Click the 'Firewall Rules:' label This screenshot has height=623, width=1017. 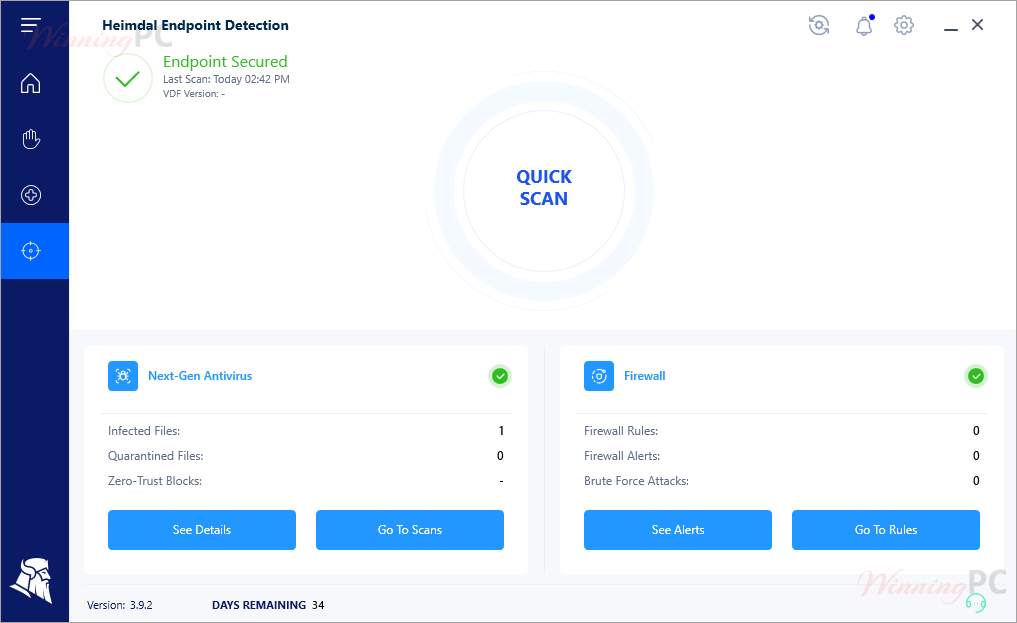[x=621, y=431]
